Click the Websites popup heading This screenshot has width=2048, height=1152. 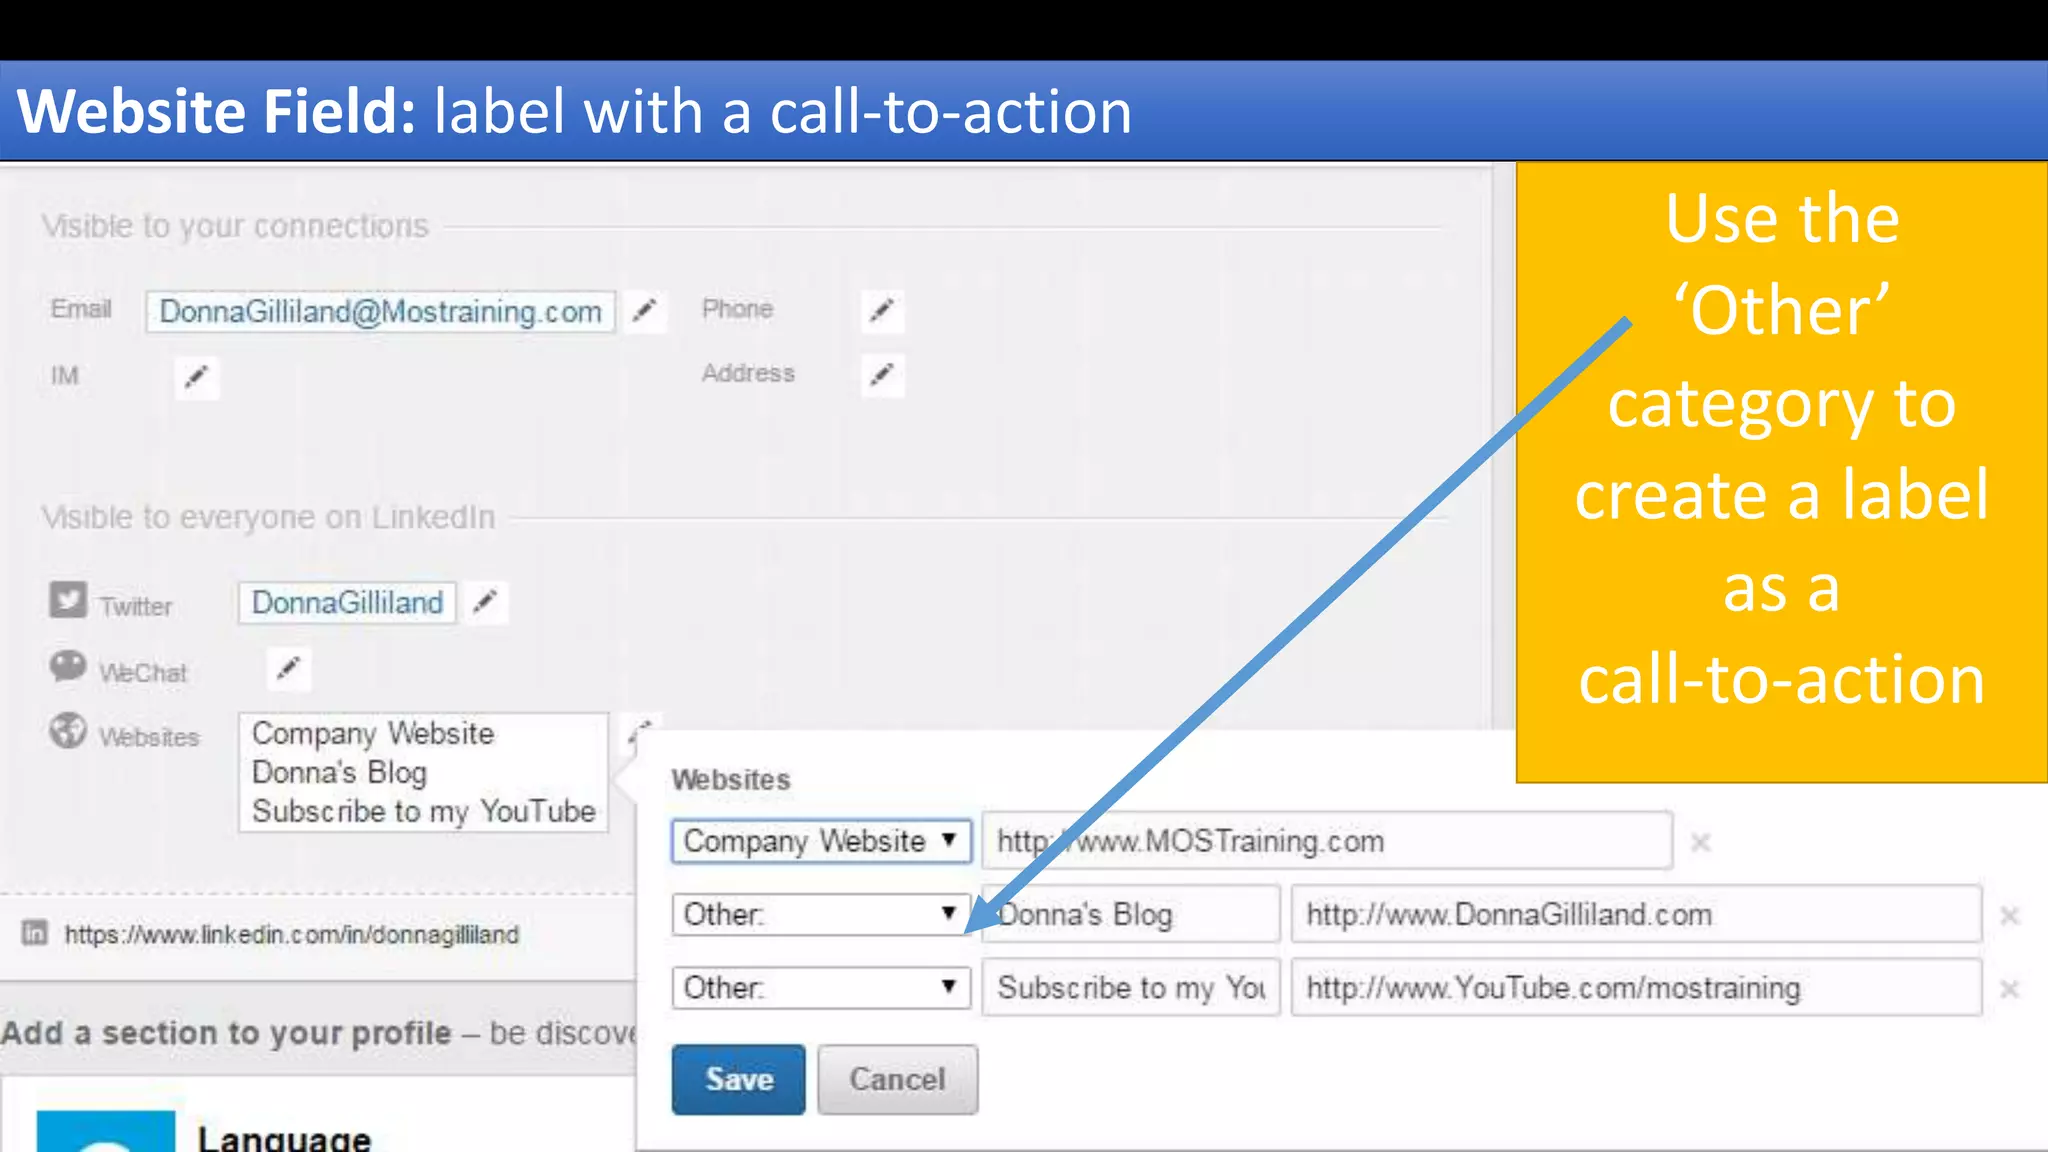[x=730, y=780]
